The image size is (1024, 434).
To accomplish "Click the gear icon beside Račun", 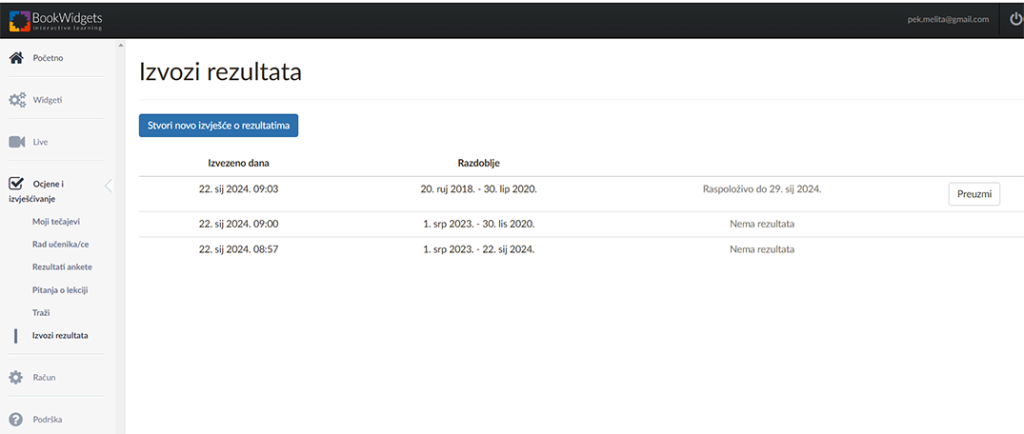I will pyautogui.click(x=16, y=378).
